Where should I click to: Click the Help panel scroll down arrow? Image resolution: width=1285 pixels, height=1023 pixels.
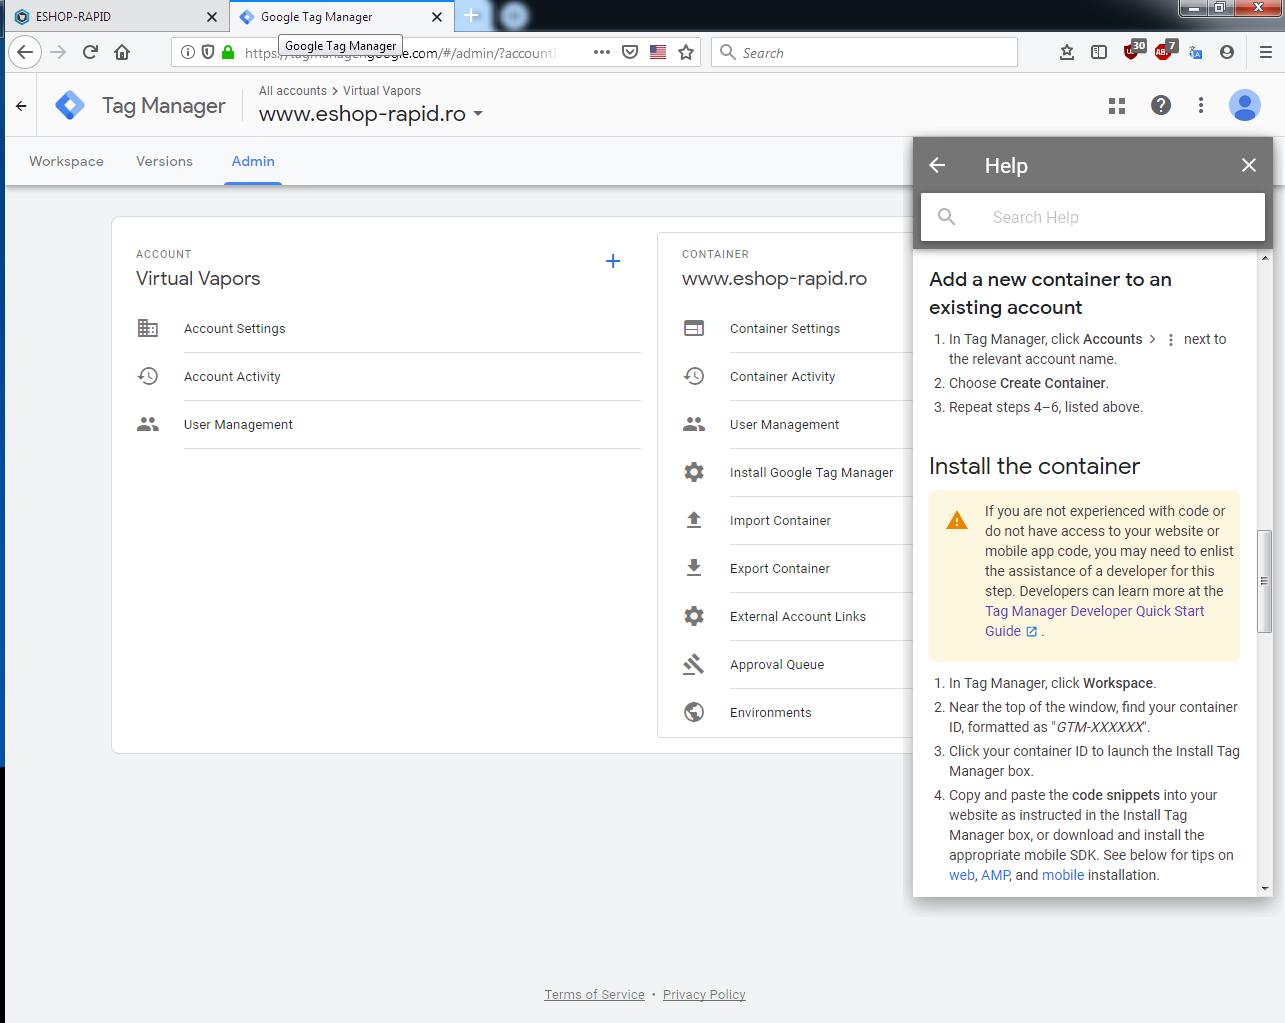coord(1265,888)
